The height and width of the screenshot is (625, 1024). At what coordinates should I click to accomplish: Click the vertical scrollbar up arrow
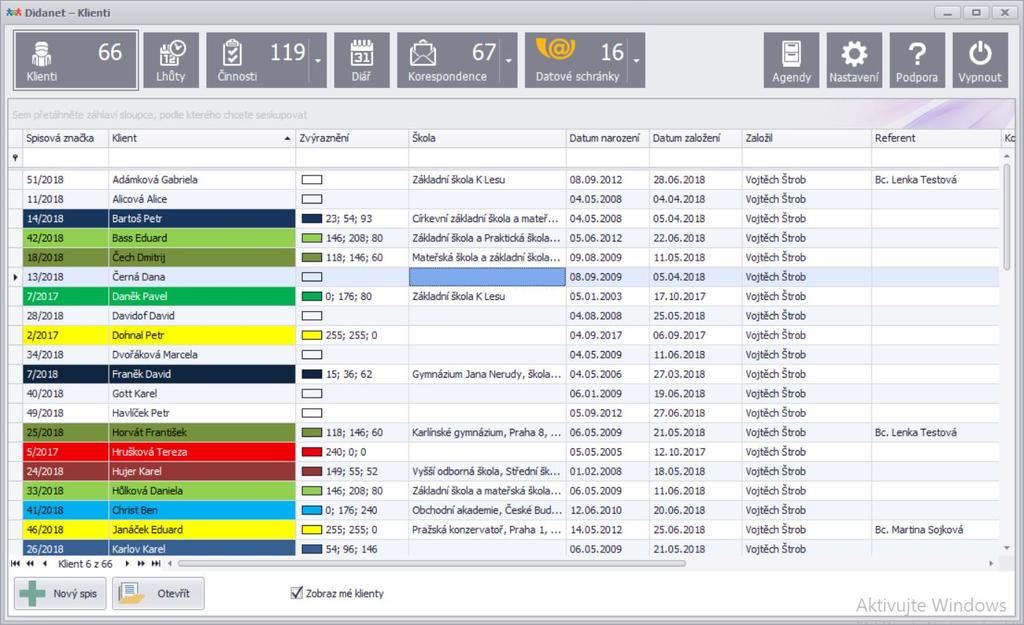pos(1006,156)
